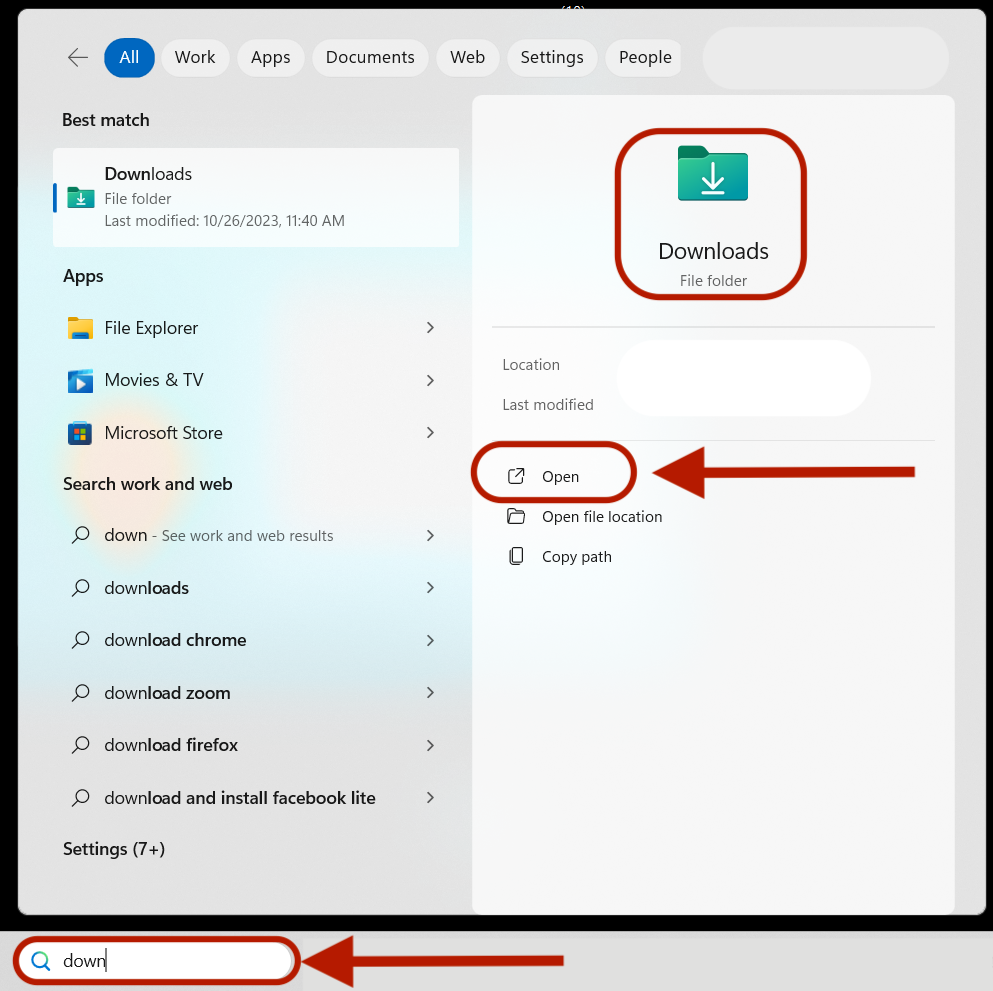Click search icon beside 'facebook lite' suggestion

point(80,798)
